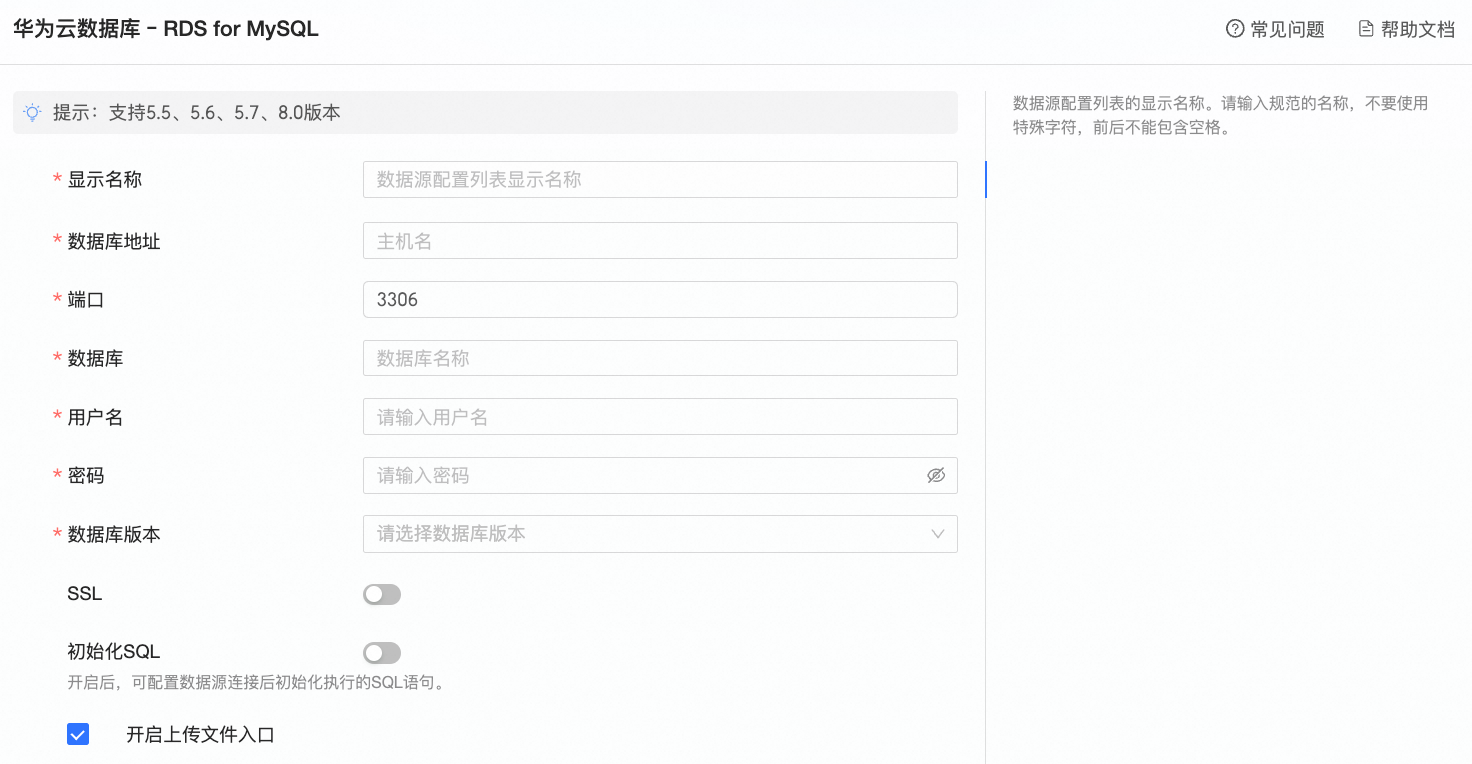Screen dimensions: 1472x764
Task: Click the 密码 label
Action: coord(86,476)
